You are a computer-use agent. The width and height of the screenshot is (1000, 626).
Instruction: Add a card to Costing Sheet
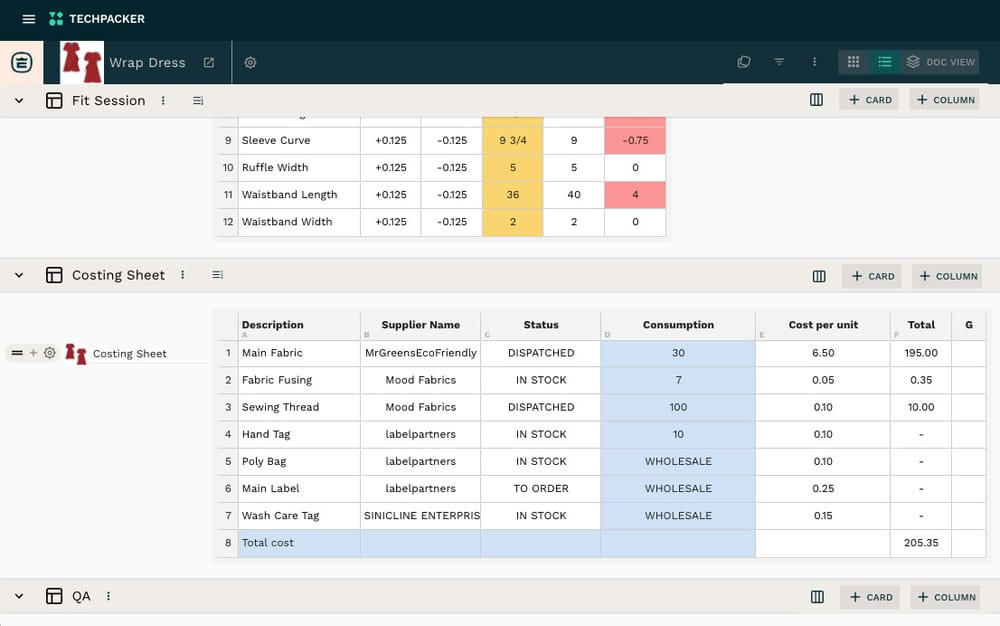[x=872, y=276]
